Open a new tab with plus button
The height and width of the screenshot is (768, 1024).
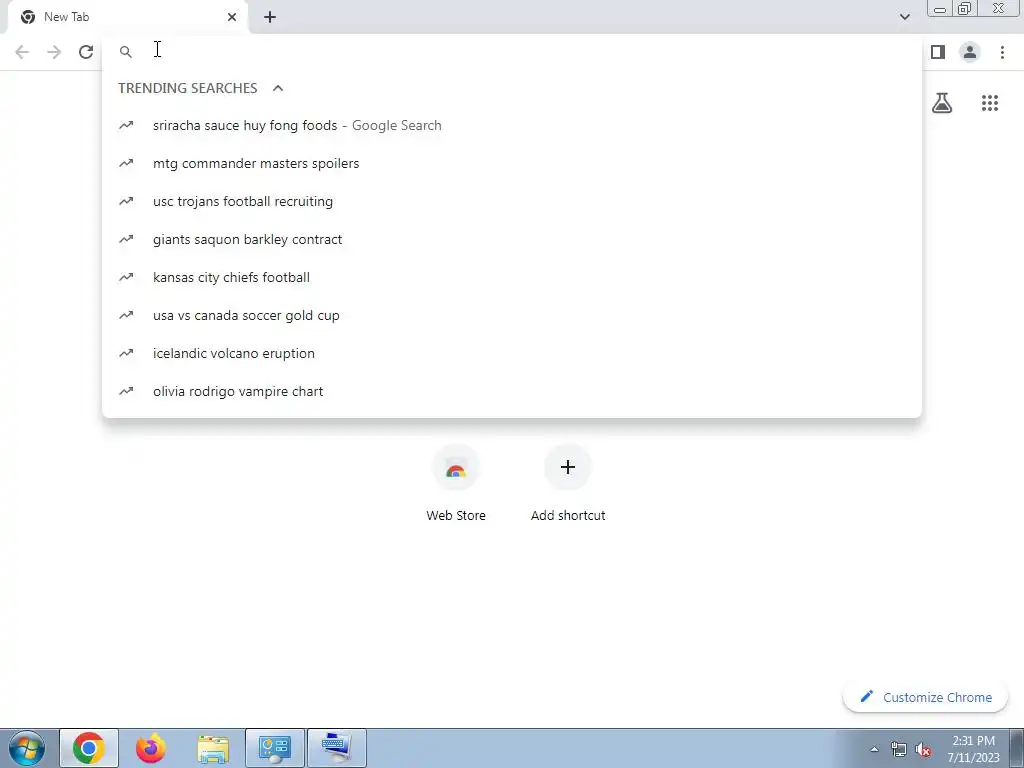pyautogui.click(x=270, y=17)
